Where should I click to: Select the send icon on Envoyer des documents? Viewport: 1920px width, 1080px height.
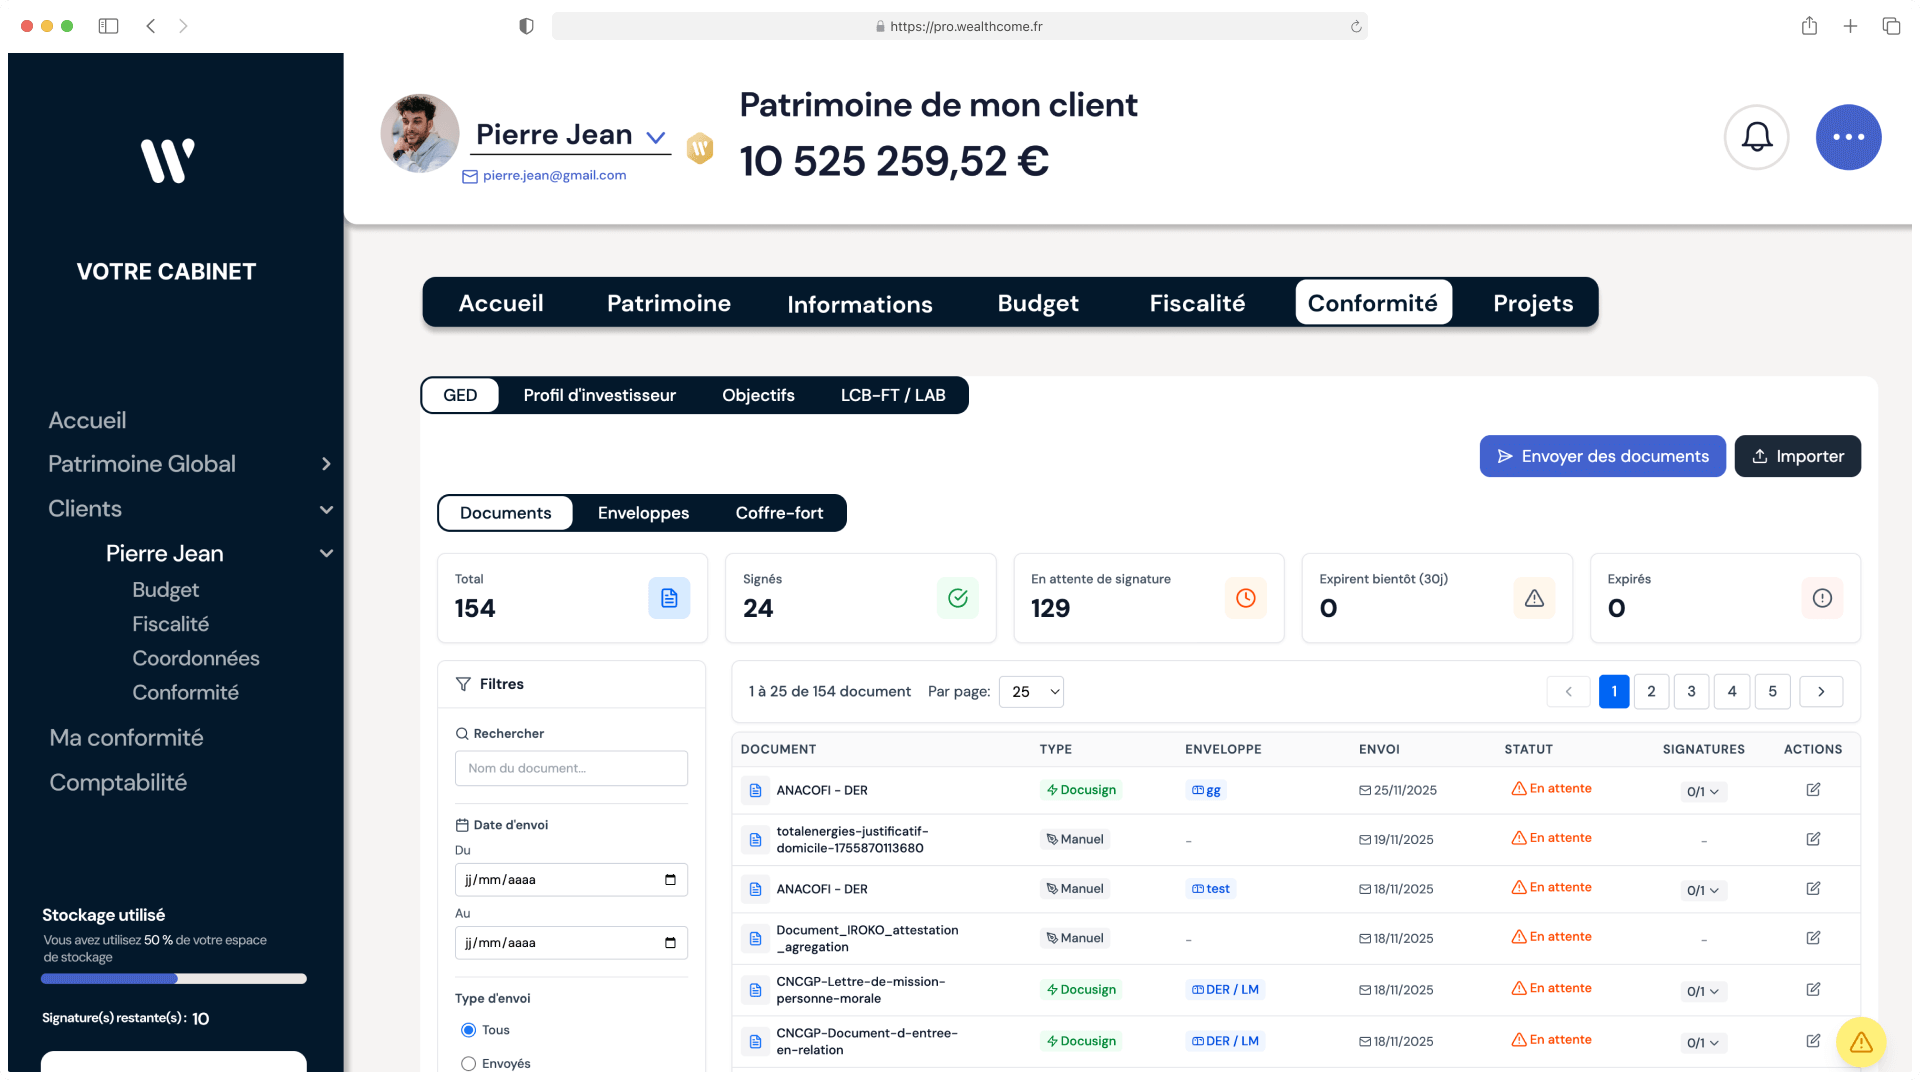(x=1507, y=456)
